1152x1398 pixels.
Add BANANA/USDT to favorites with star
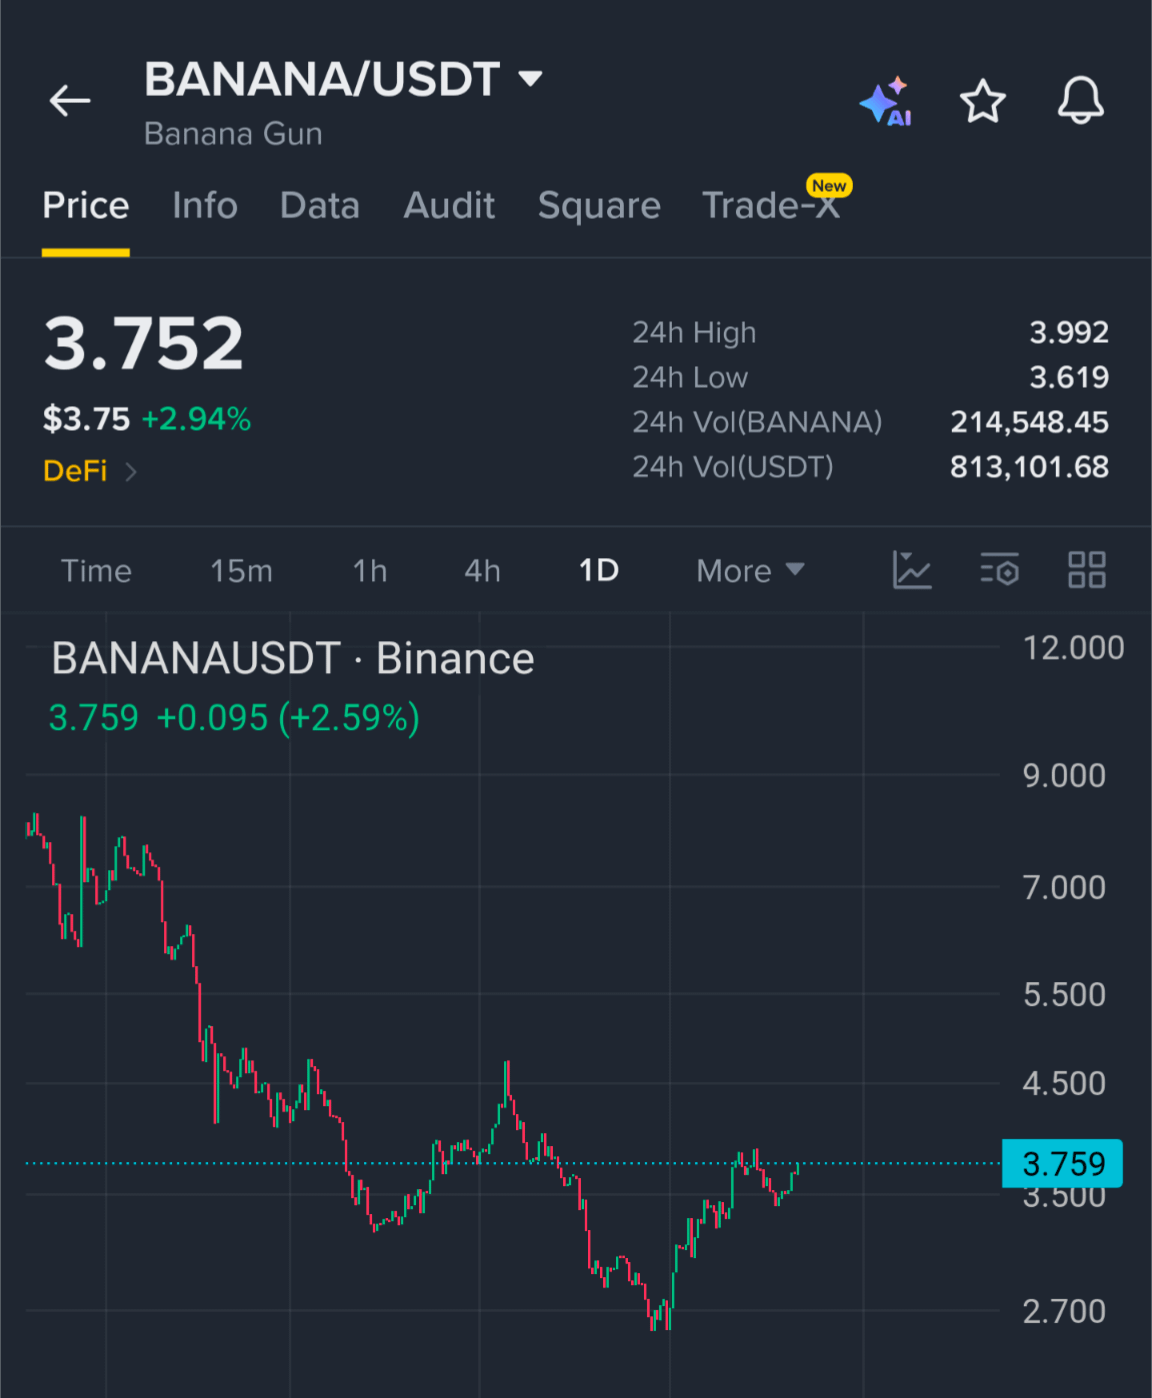pos(982,101)
